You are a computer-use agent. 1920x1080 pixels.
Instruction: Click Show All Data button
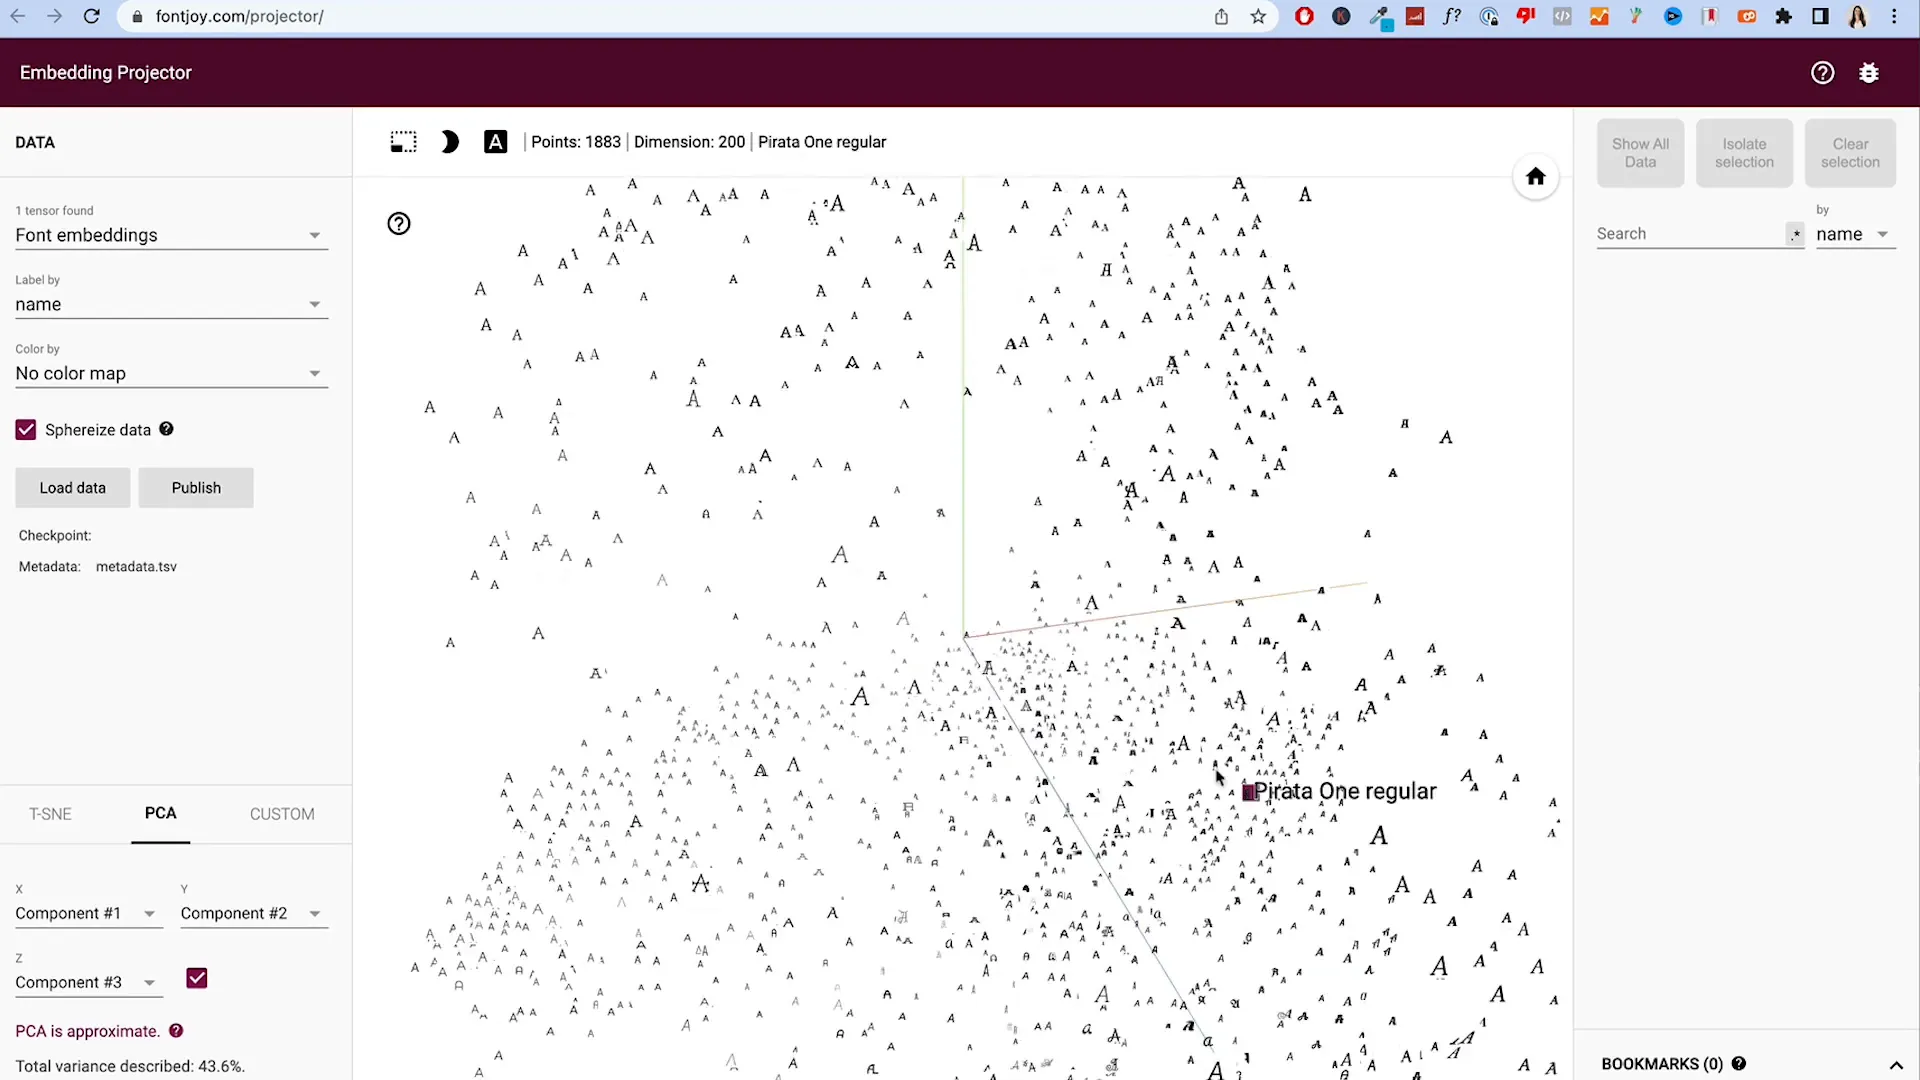click(1640, 153)
